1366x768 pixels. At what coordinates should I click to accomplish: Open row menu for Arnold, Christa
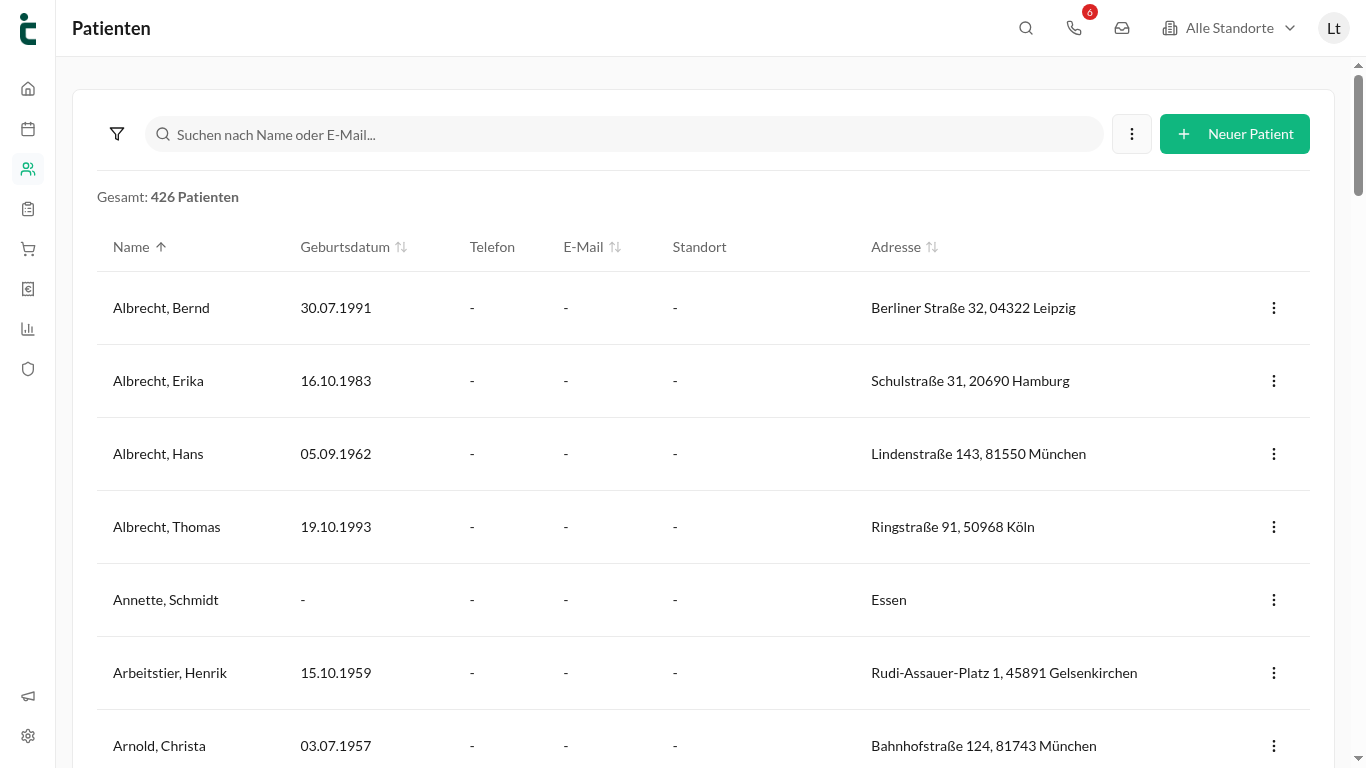1274,746
